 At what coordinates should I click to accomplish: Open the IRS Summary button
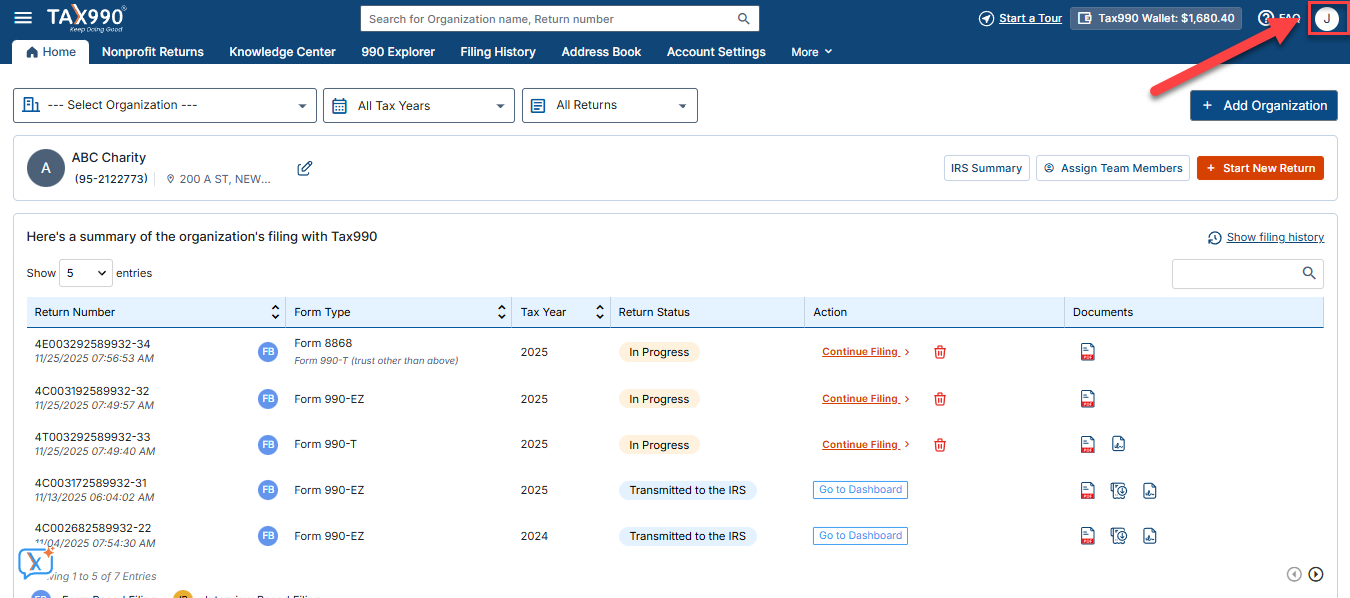[x=986, y=168]
